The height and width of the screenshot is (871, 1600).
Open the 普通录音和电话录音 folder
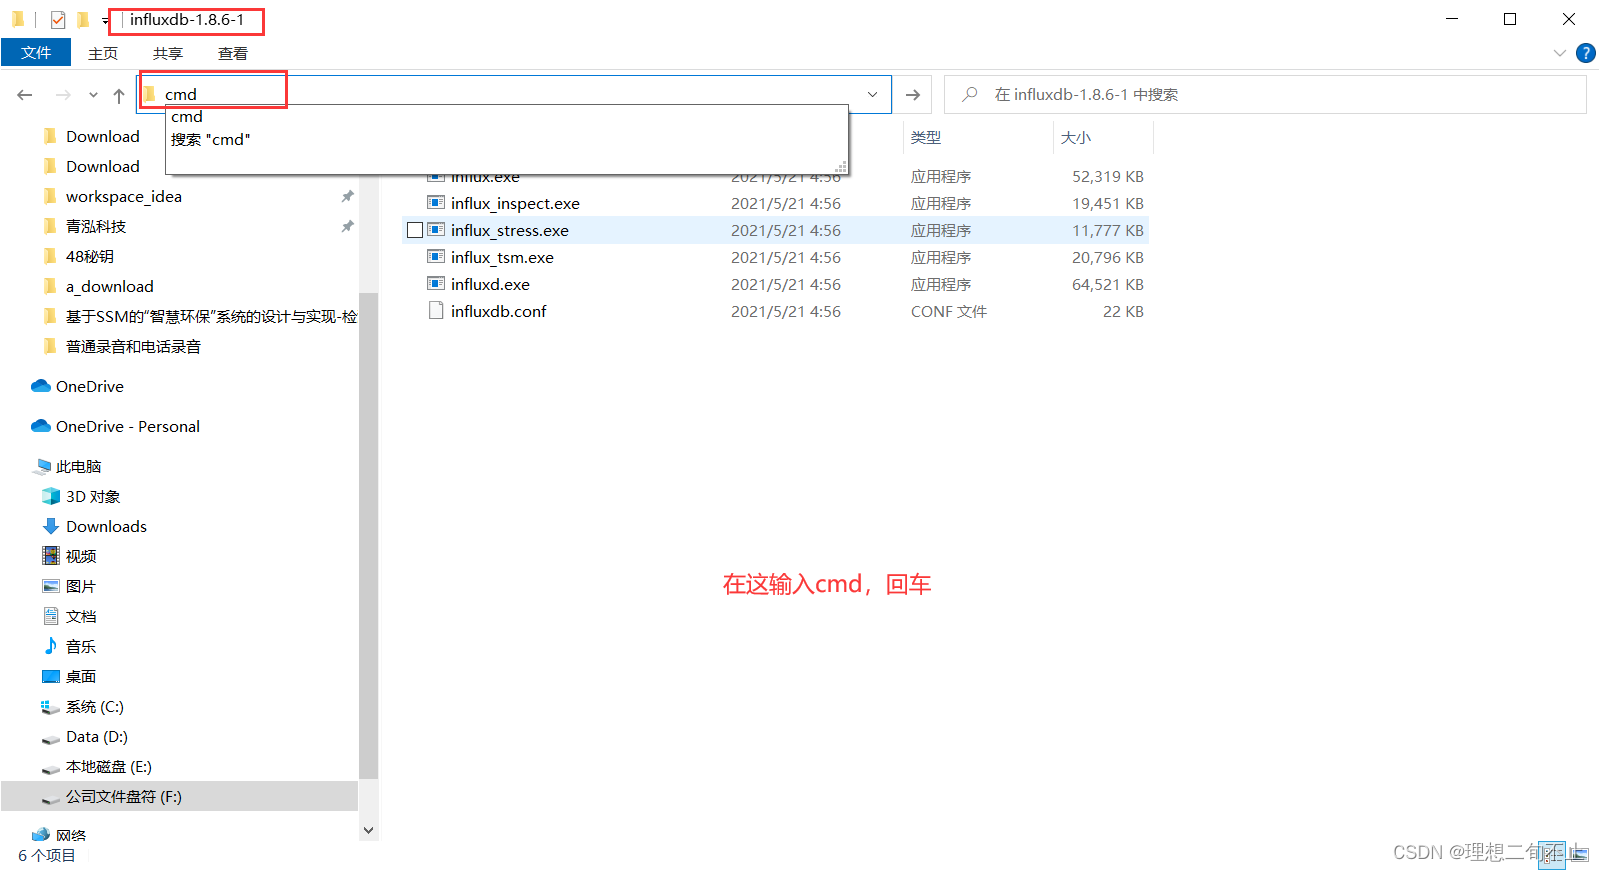click(133, 347)
